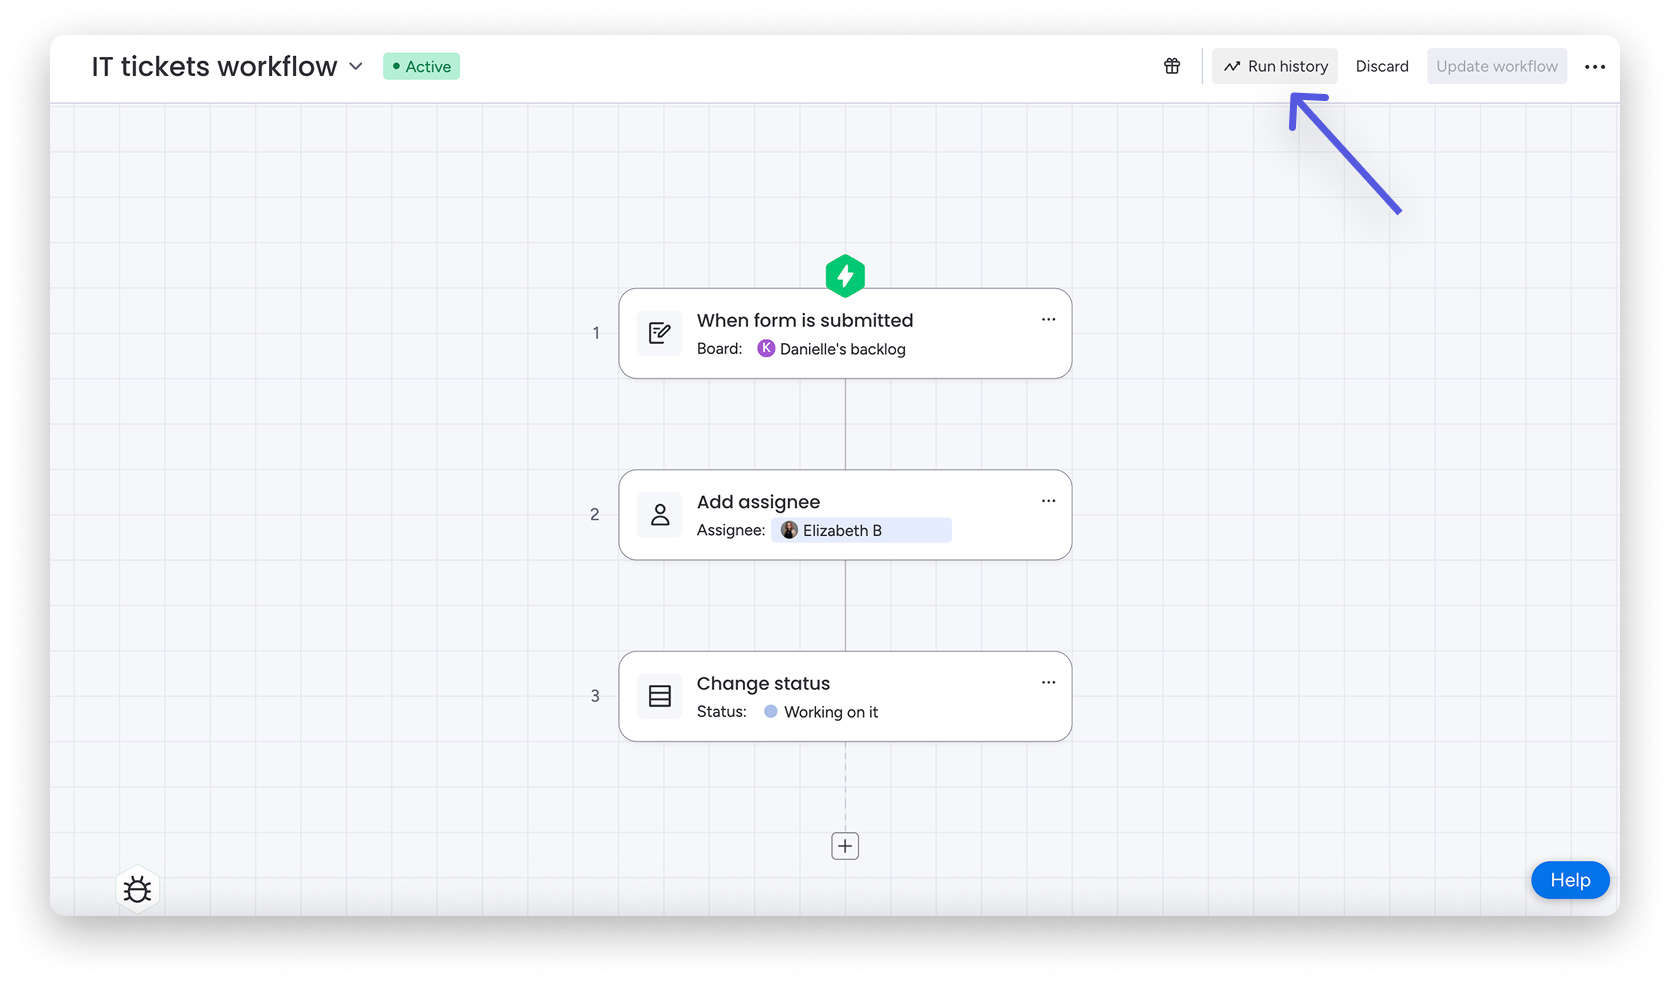
Task: Add a new step with plus button
Action: [845, 846]
